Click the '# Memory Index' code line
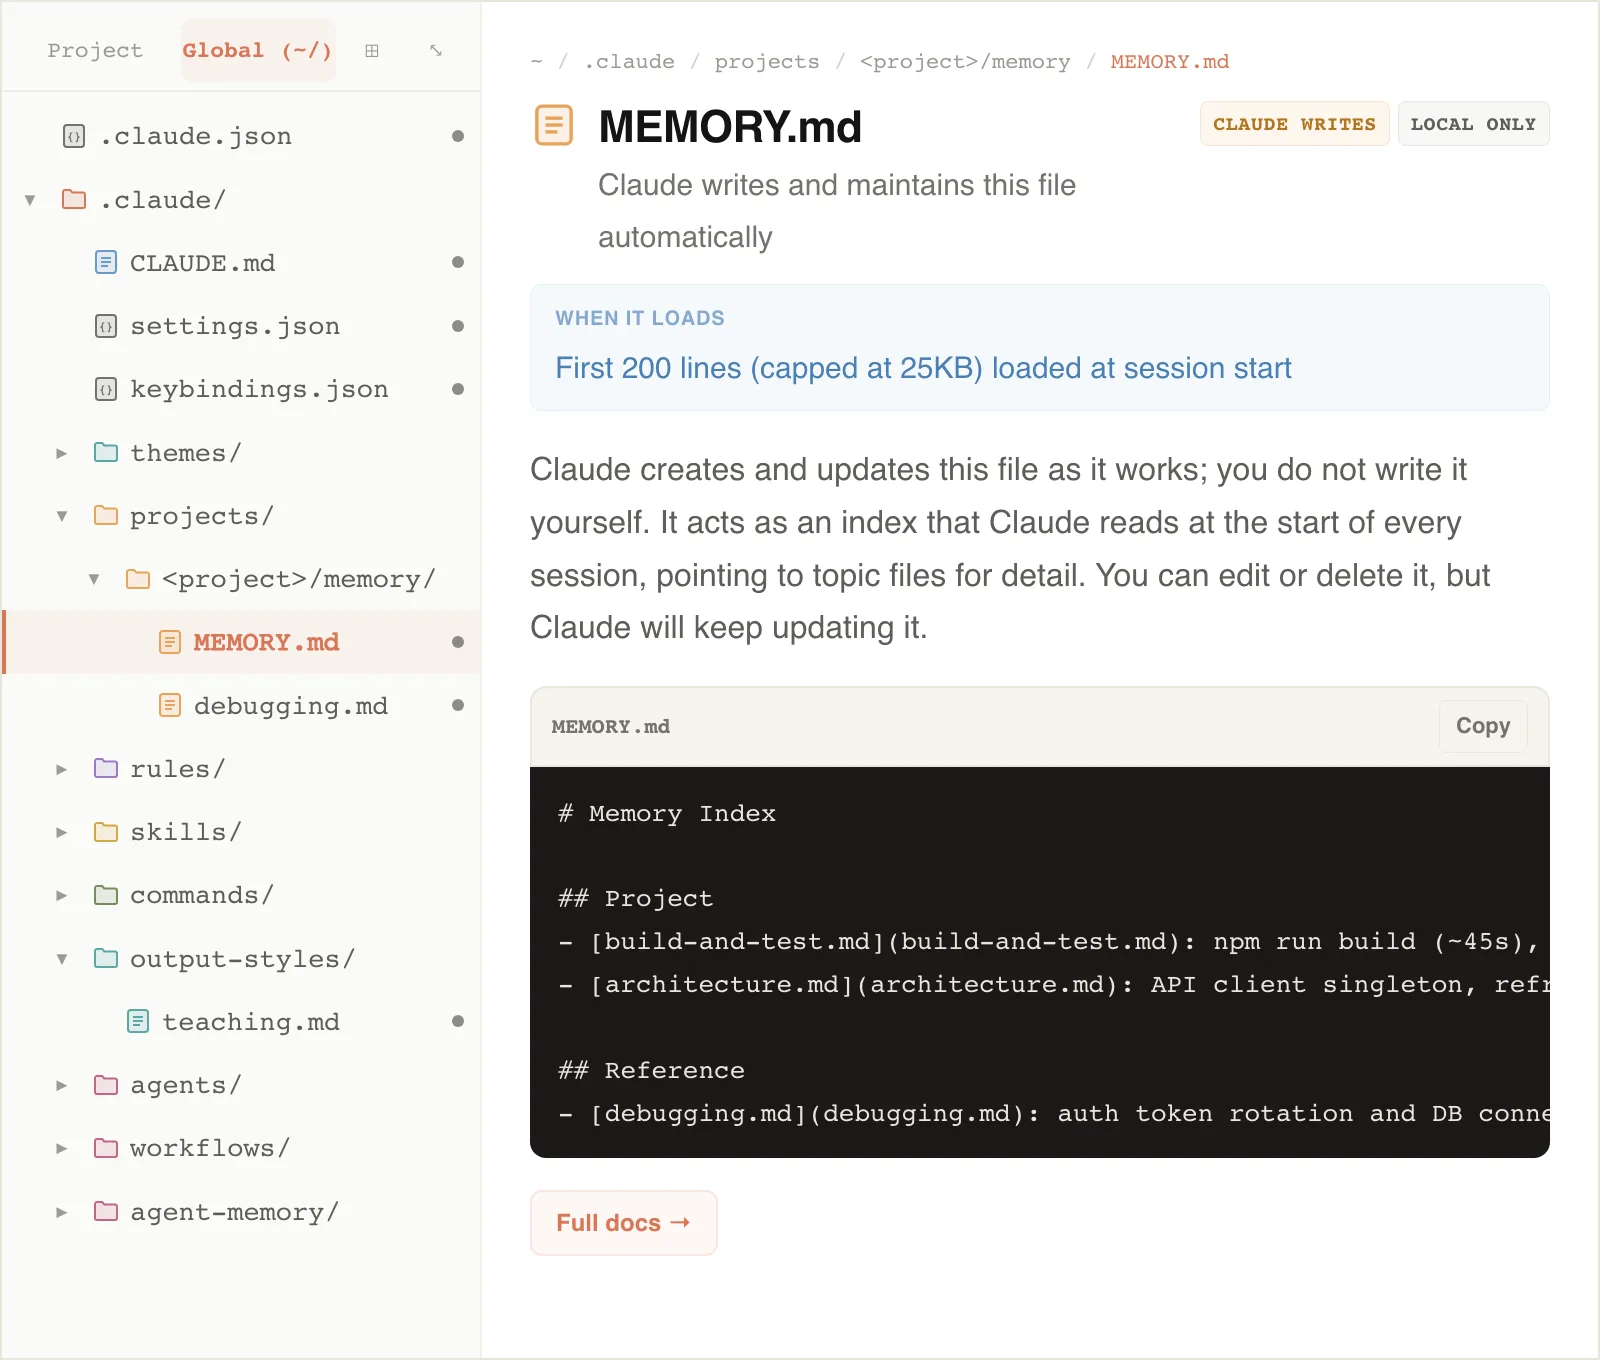The width and height of the screenshot is (1600, 1360). coord(667,814)
